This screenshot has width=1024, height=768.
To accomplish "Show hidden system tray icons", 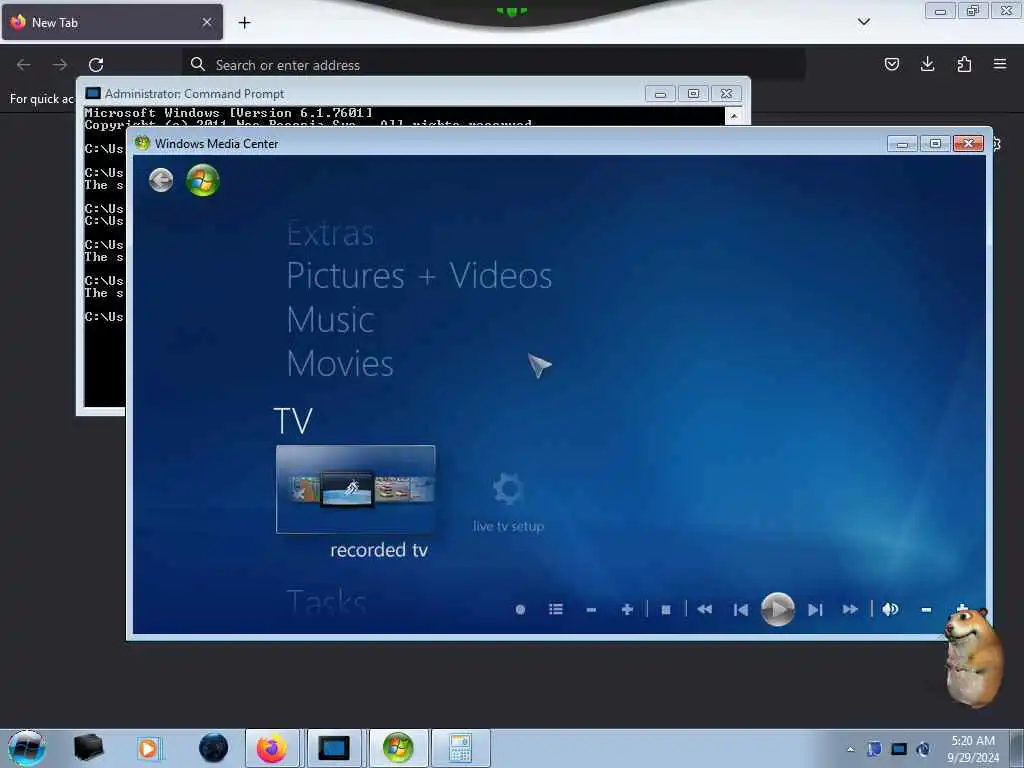I will (850, 749).
